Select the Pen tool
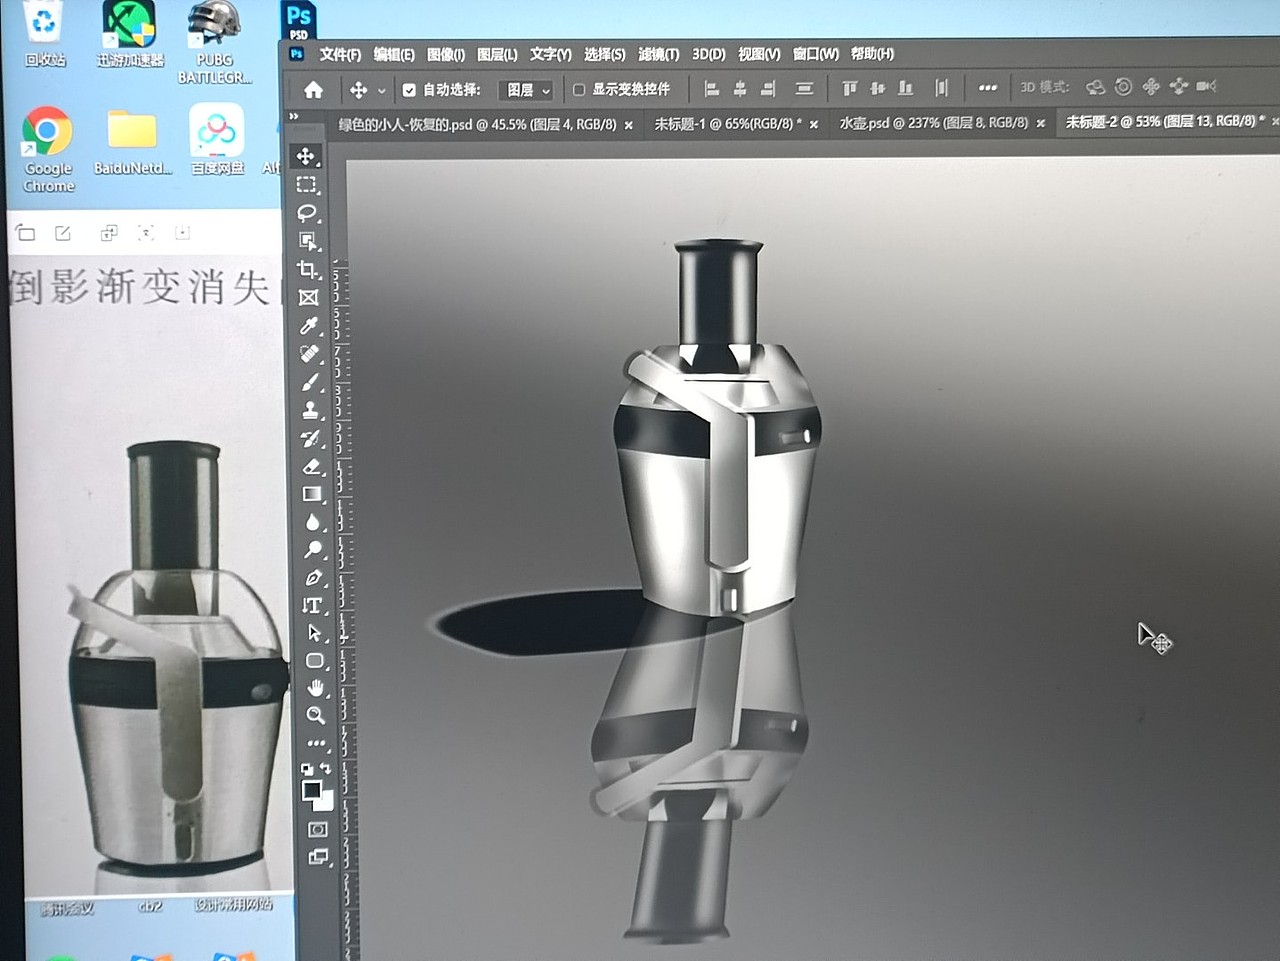The width and height of the screenshot is (1280, 961). click(x=314, y=577)
